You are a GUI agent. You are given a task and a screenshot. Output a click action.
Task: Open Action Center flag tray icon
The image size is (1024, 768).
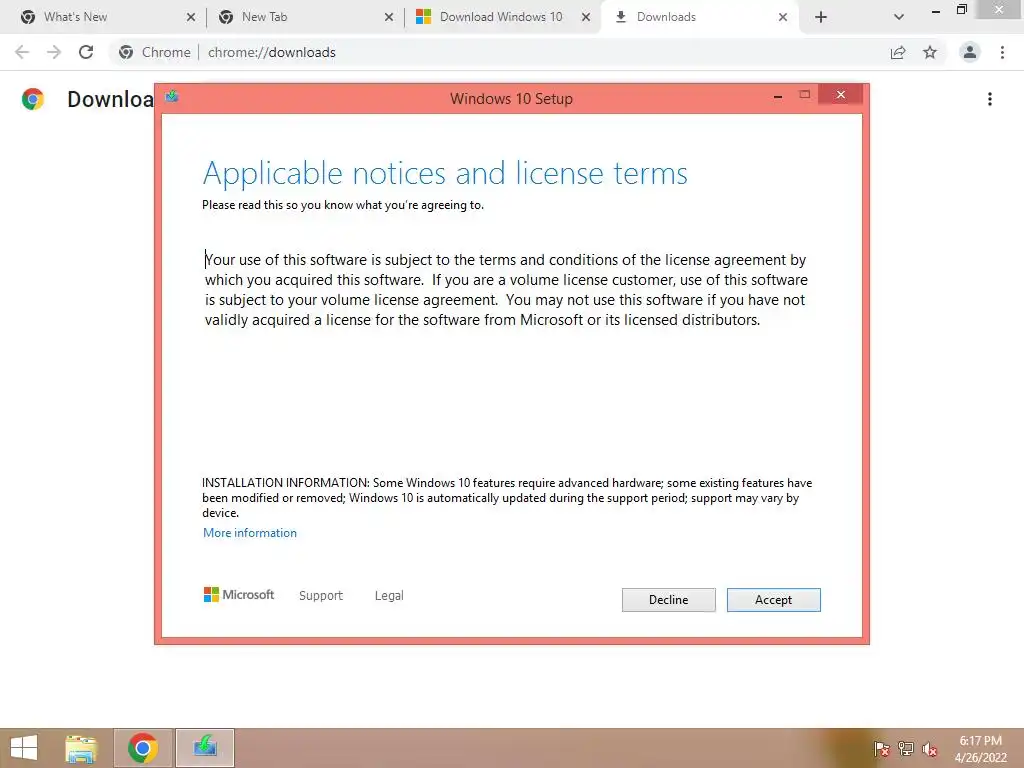(882, 748)
